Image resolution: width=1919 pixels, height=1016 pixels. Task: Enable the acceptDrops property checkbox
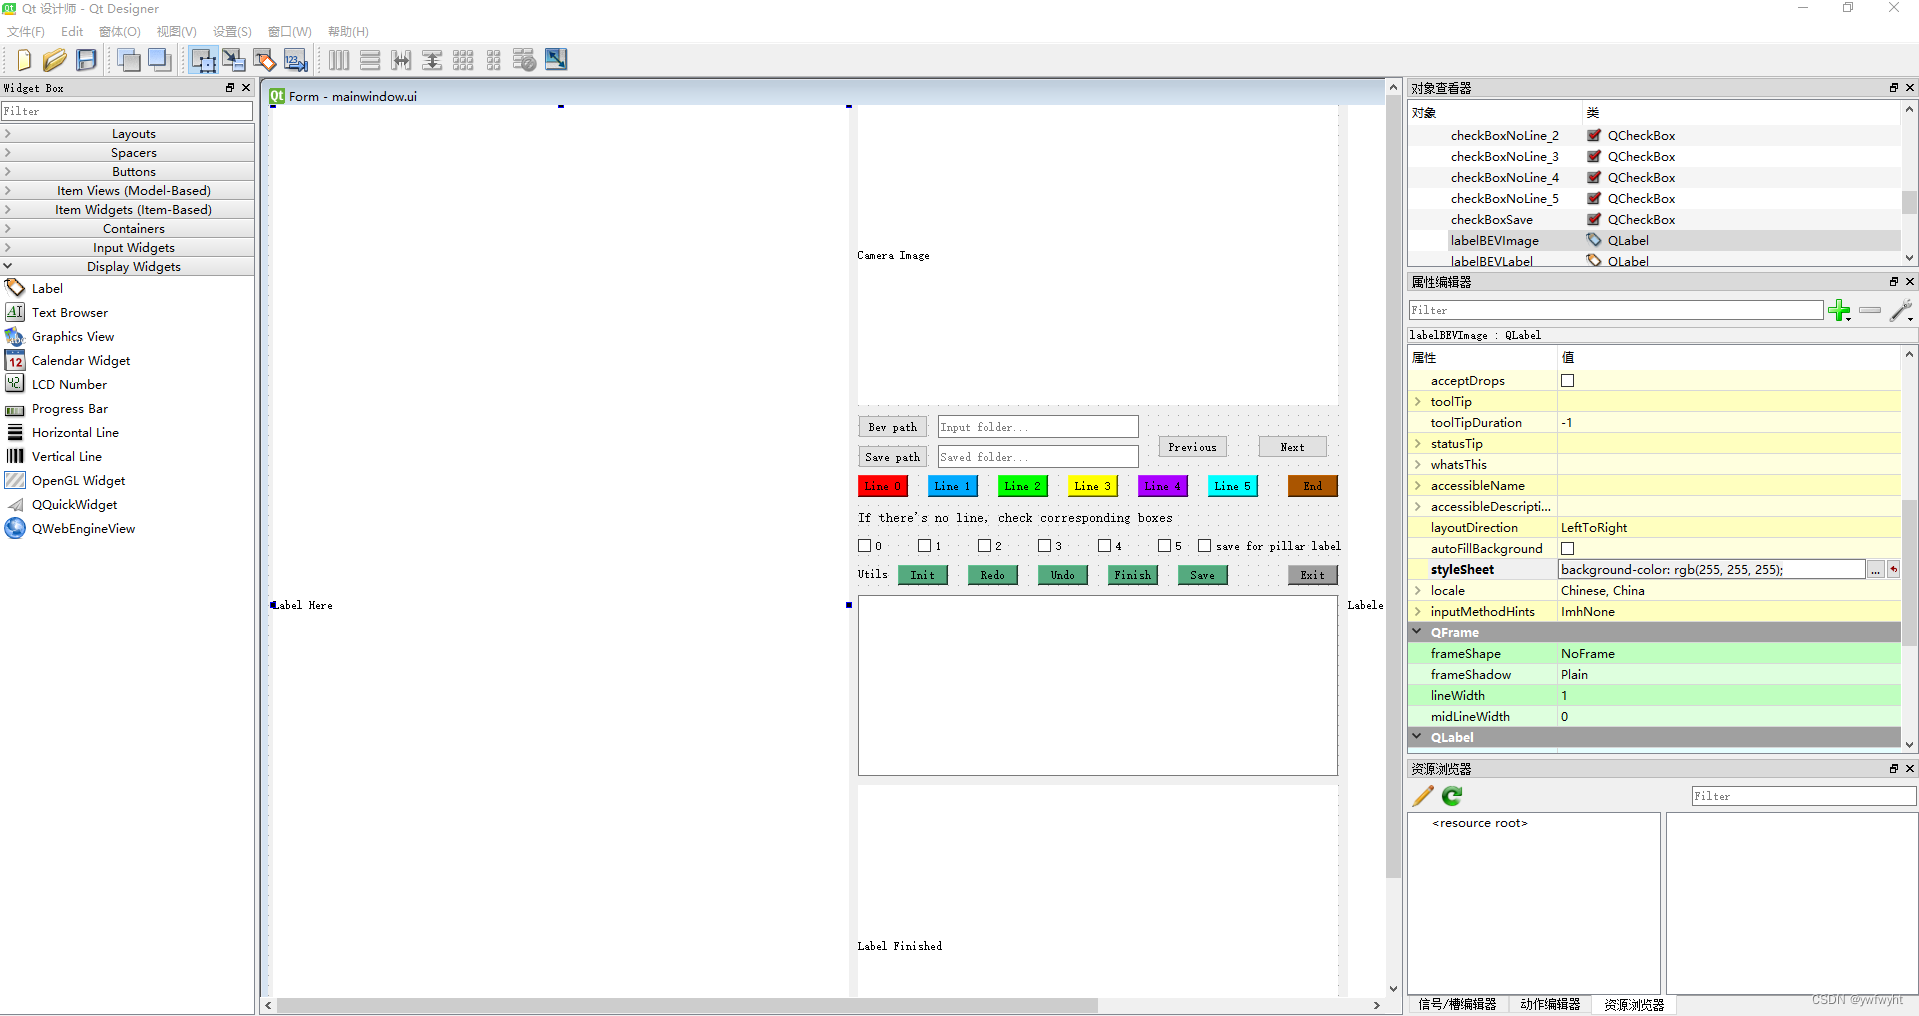(1567, 380)
